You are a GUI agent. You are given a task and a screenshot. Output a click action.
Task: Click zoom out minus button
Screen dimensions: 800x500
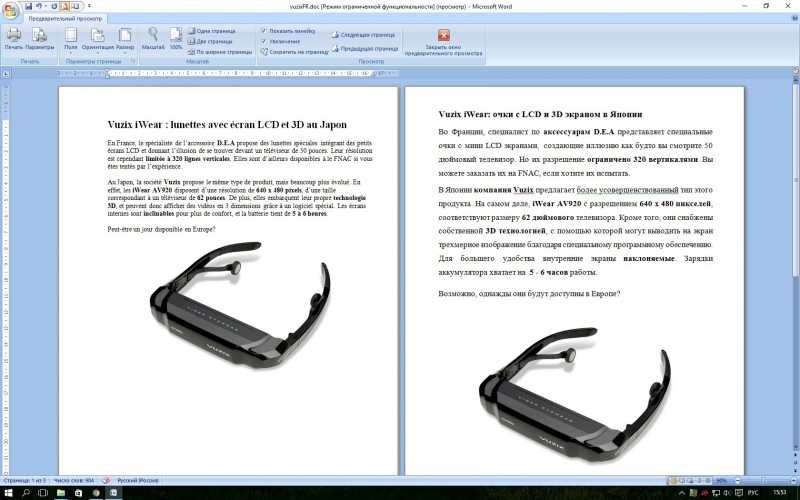point(738,481)
